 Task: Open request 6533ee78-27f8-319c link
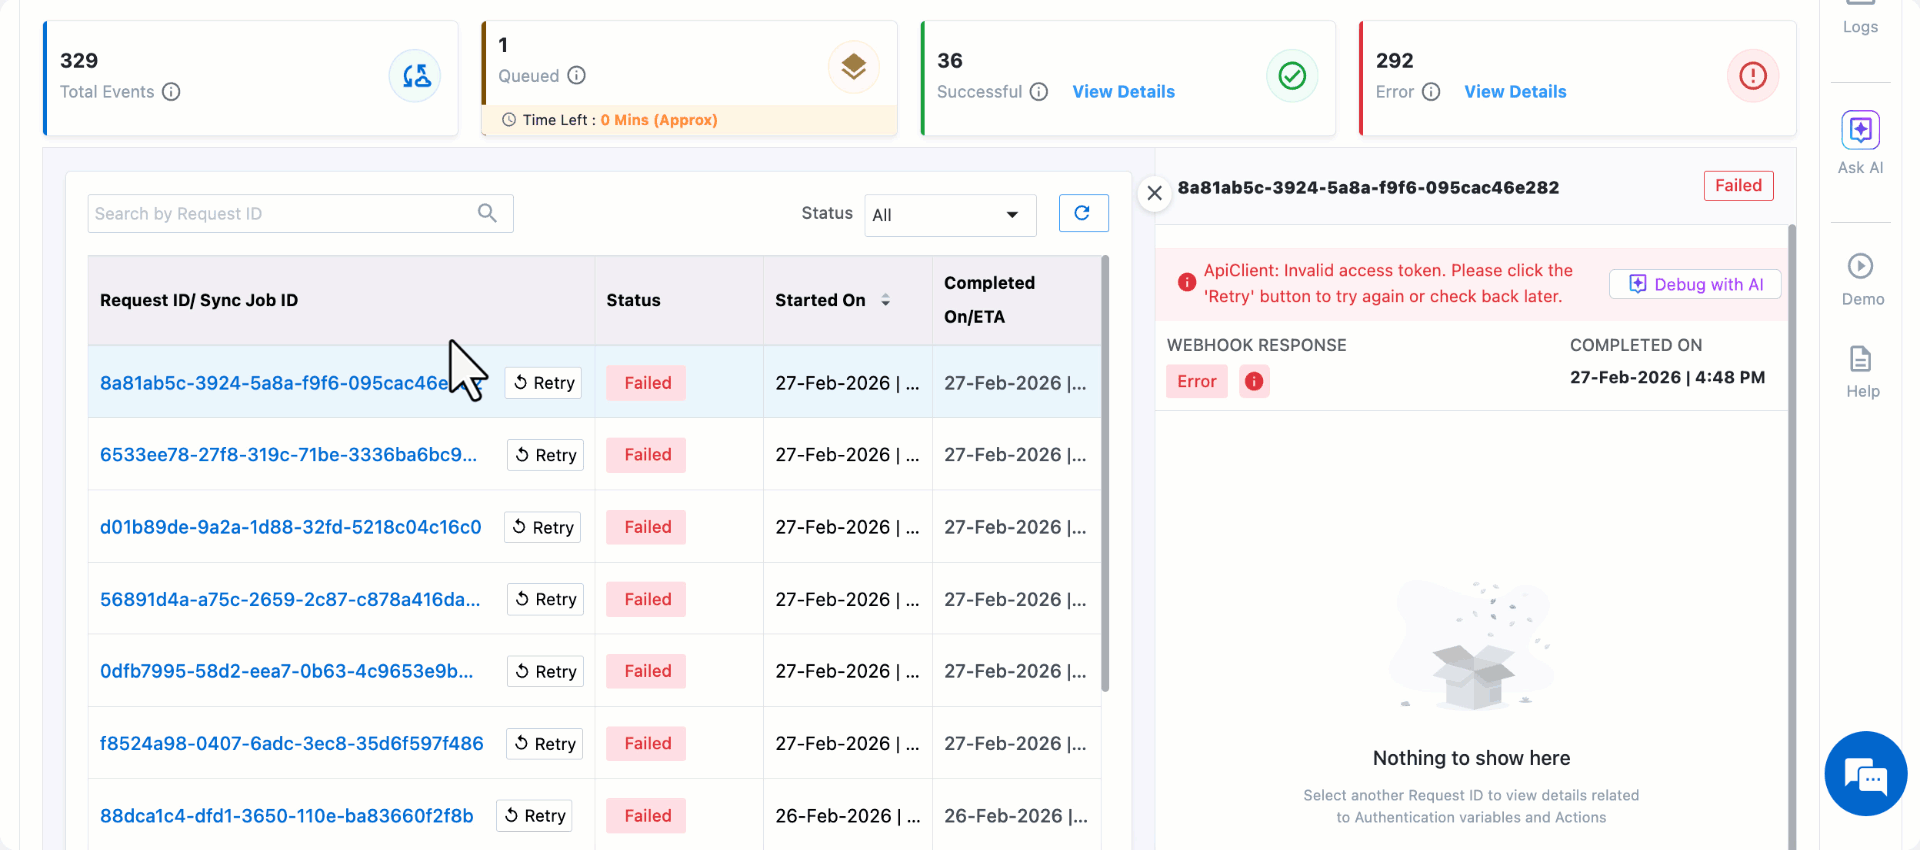tap(288, 455)
